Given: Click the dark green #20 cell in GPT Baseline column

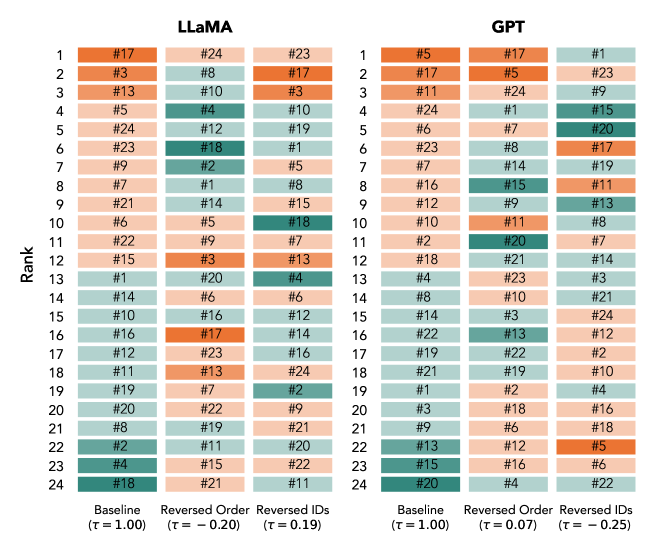Looking at the screenshot, I should click(x=419, y=484).
